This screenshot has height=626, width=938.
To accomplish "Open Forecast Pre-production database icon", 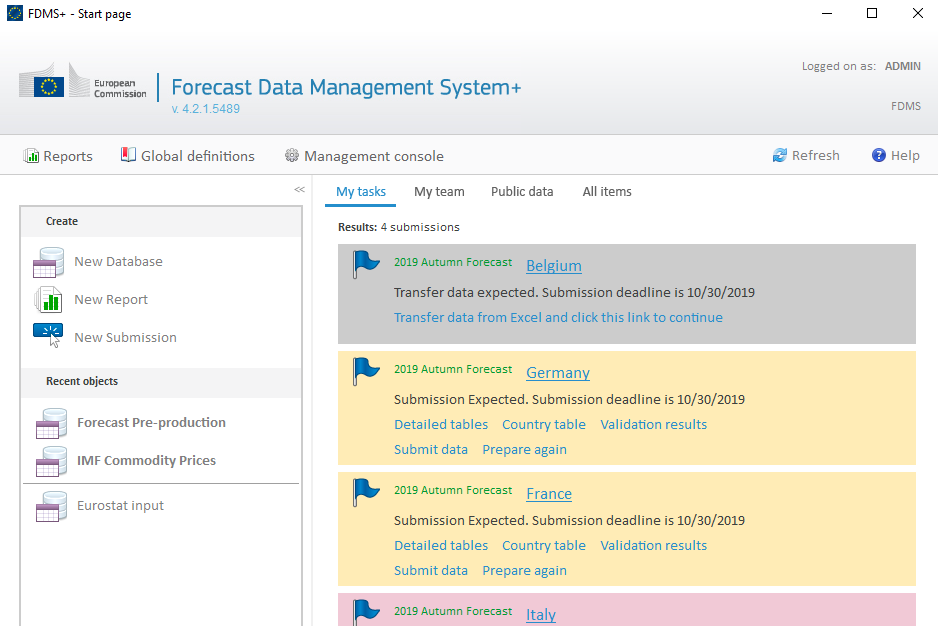I will (x=51, y=423).
